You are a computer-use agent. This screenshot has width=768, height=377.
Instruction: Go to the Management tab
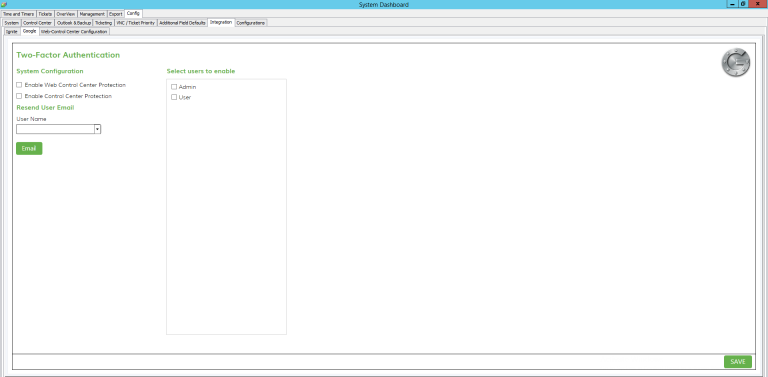click(x=92, y=14)
